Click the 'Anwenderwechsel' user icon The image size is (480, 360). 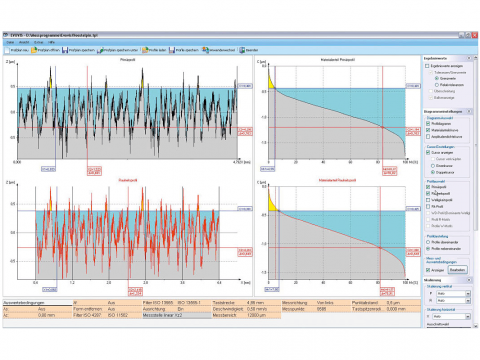pyautogui.click(x=205, y=50)
